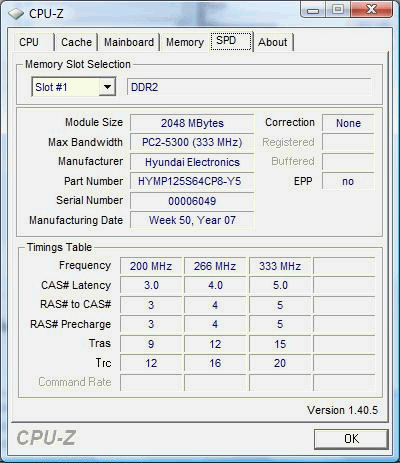Click Tras value 15
This screenshot has width=400, height=463.
click(x=280, y=344)
